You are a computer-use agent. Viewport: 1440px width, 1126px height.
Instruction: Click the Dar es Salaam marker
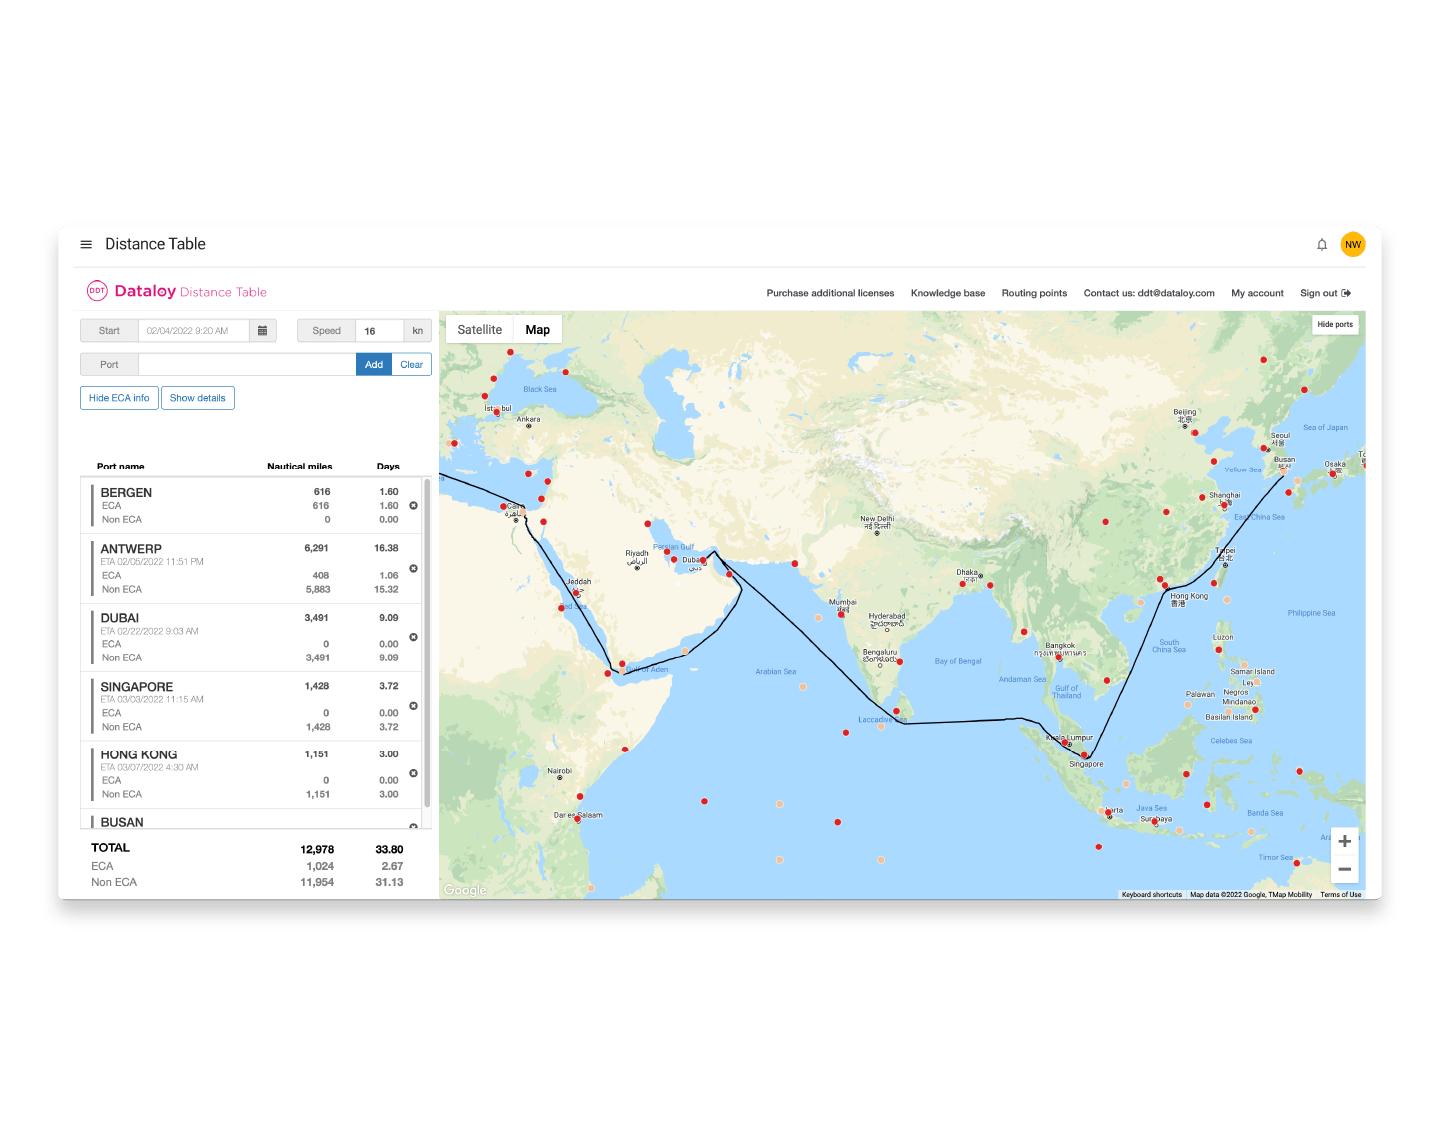[578, 818]
